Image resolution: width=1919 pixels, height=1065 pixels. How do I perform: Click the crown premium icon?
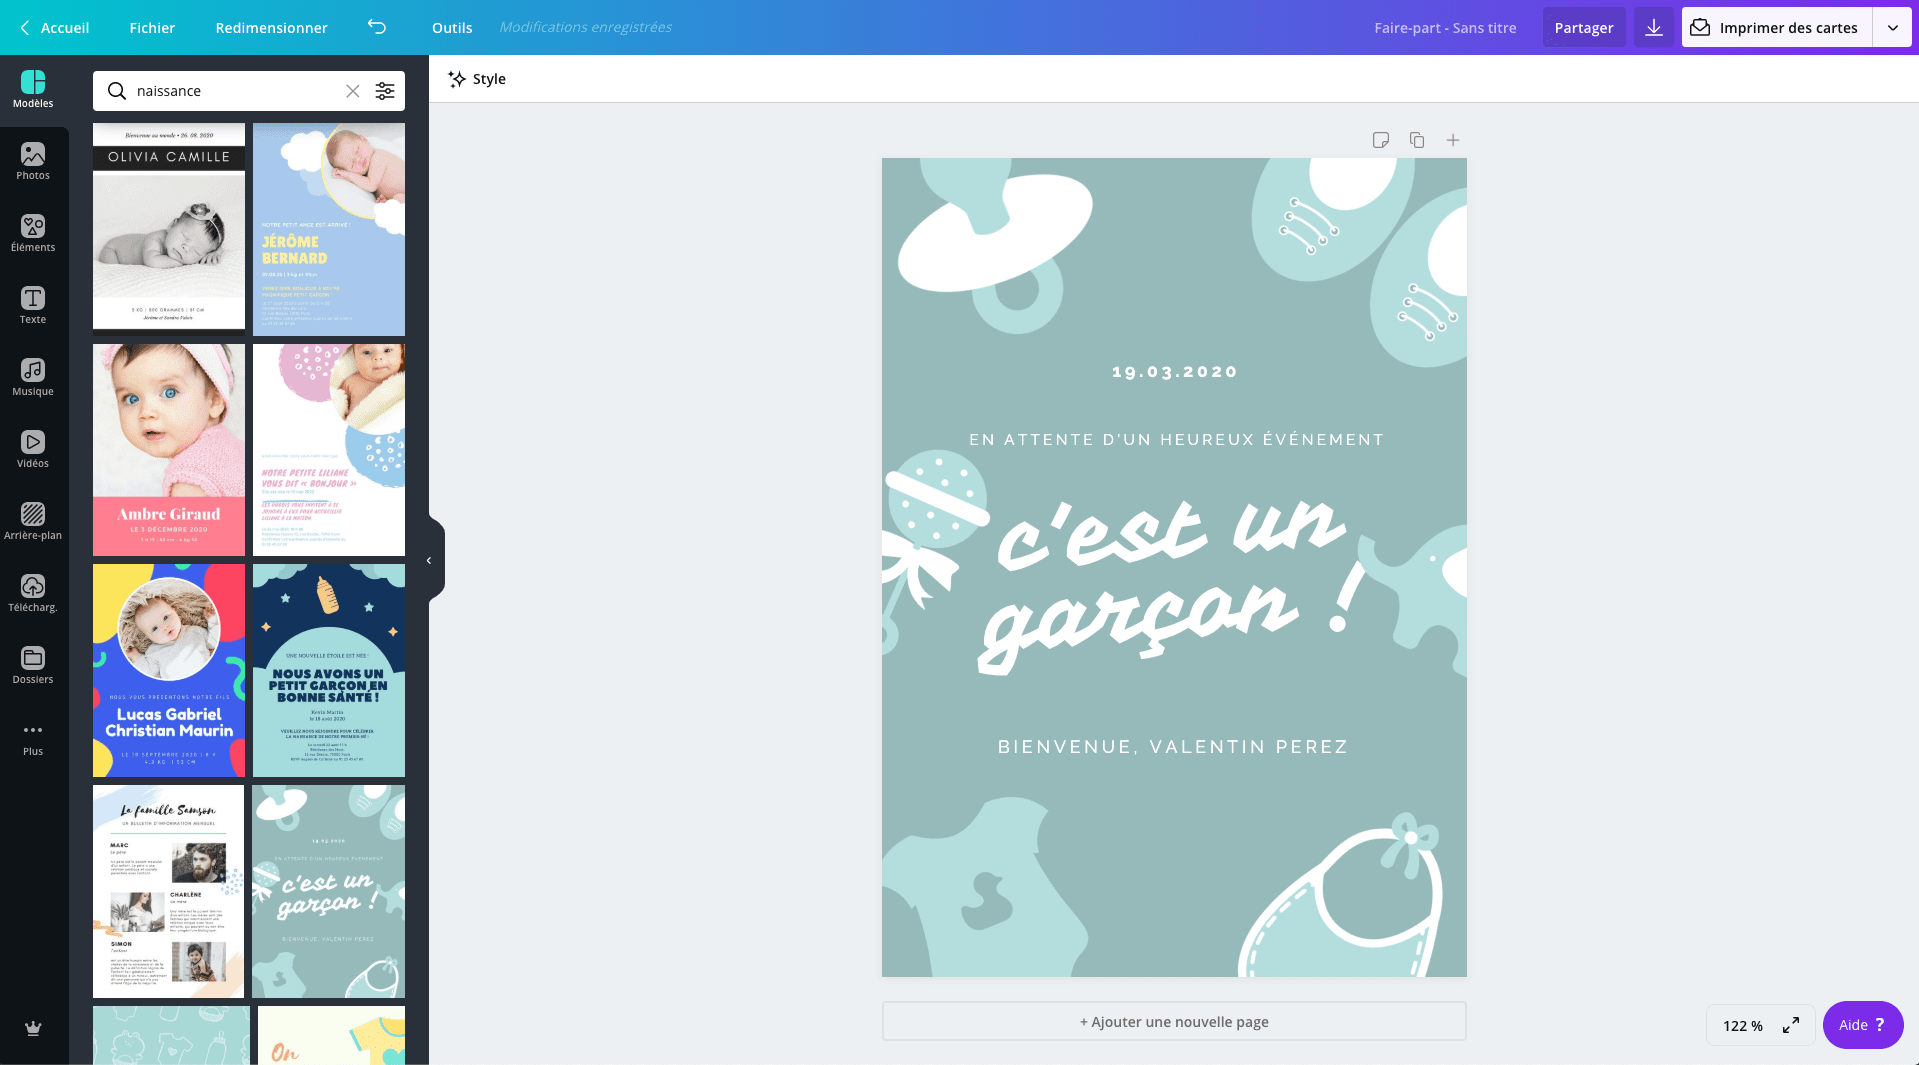(x=33, y=1028)
